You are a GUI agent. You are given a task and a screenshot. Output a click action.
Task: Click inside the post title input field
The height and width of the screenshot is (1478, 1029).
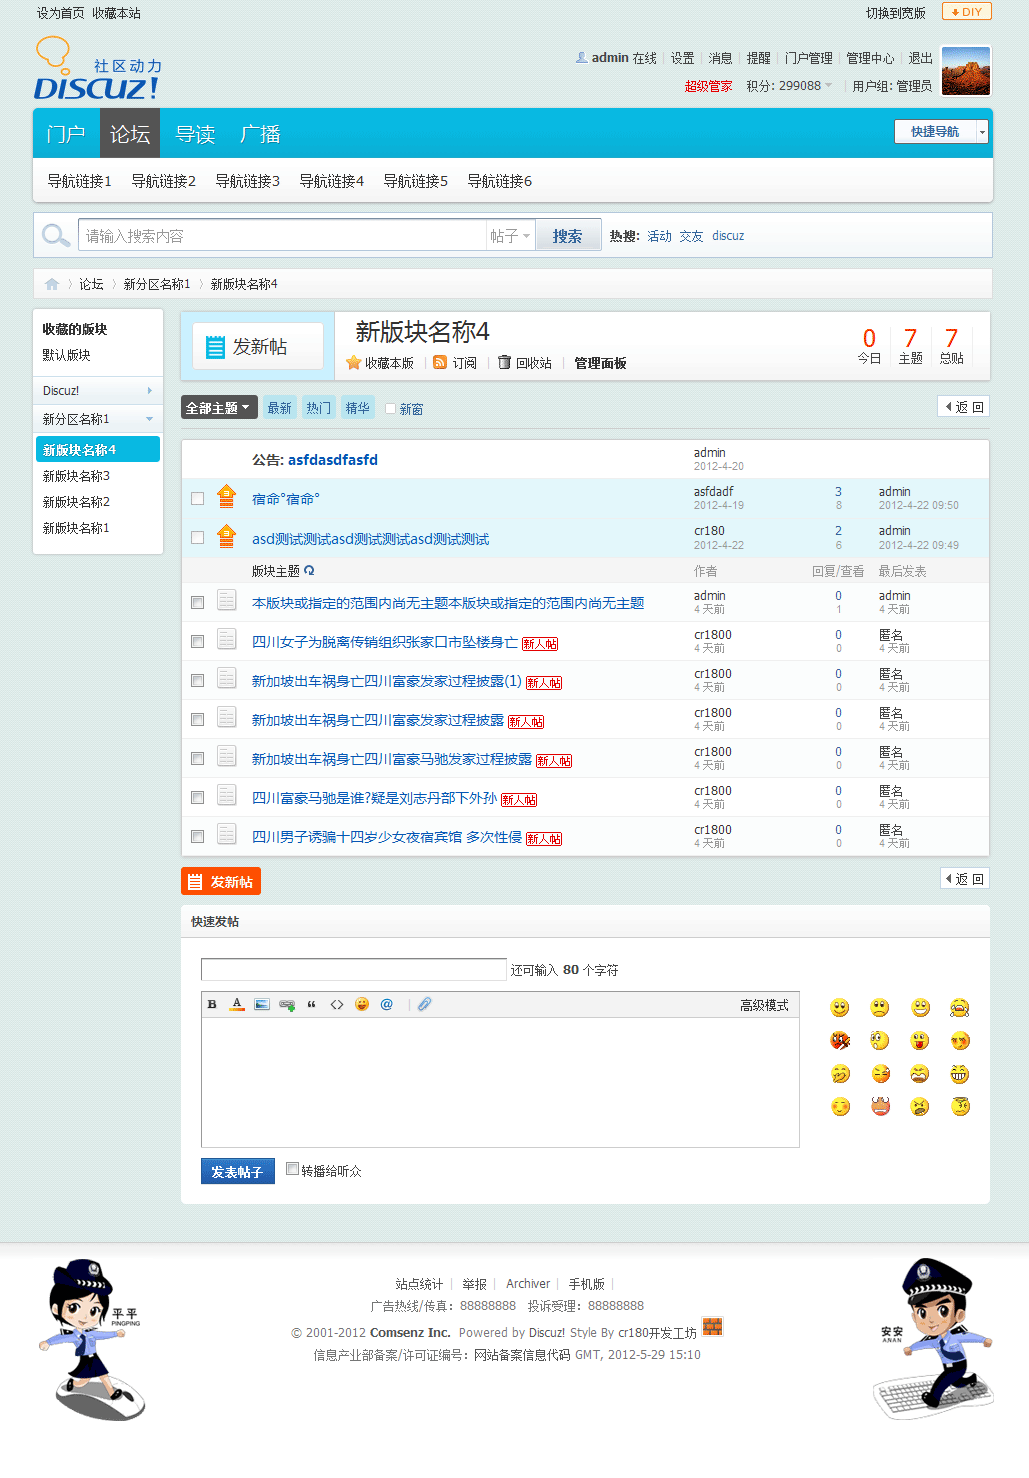tap(353, 969)
